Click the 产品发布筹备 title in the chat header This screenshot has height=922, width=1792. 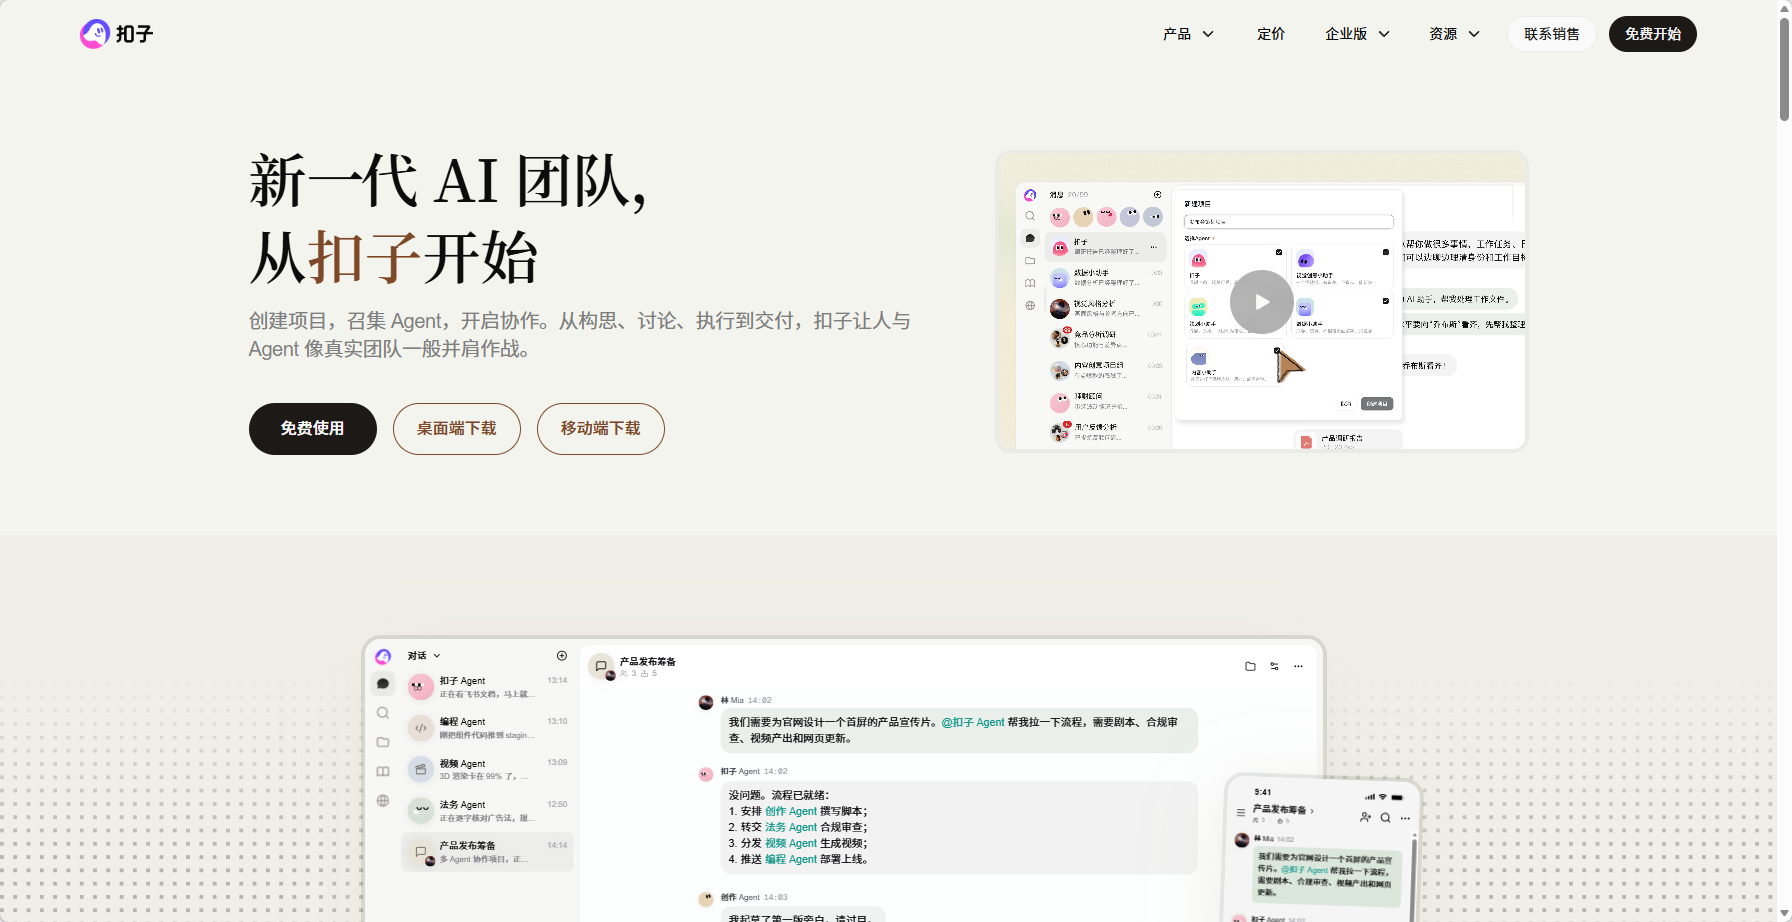click(x=648, y=662)
